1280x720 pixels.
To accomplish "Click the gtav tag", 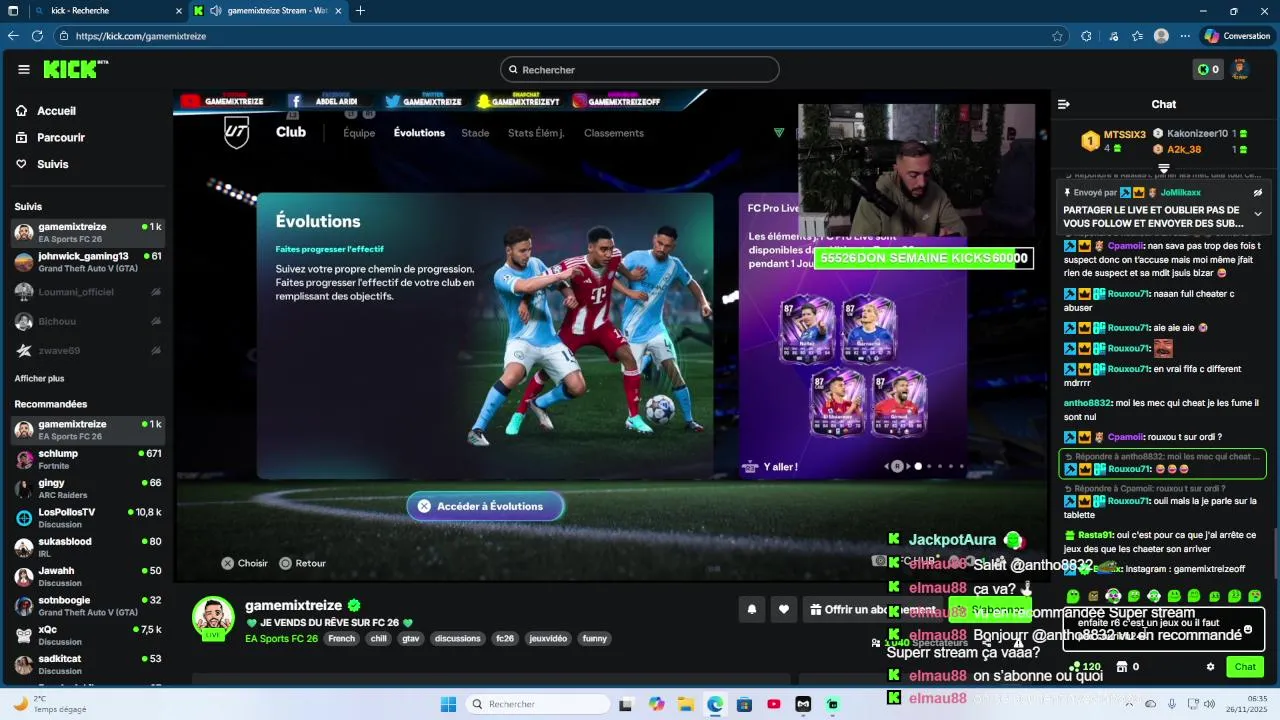I will pos(411,638).
